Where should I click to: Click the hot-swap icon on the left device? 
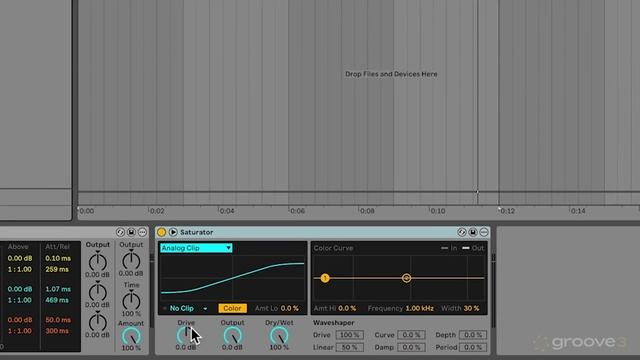pyautogui.click(x=120, y=232)
